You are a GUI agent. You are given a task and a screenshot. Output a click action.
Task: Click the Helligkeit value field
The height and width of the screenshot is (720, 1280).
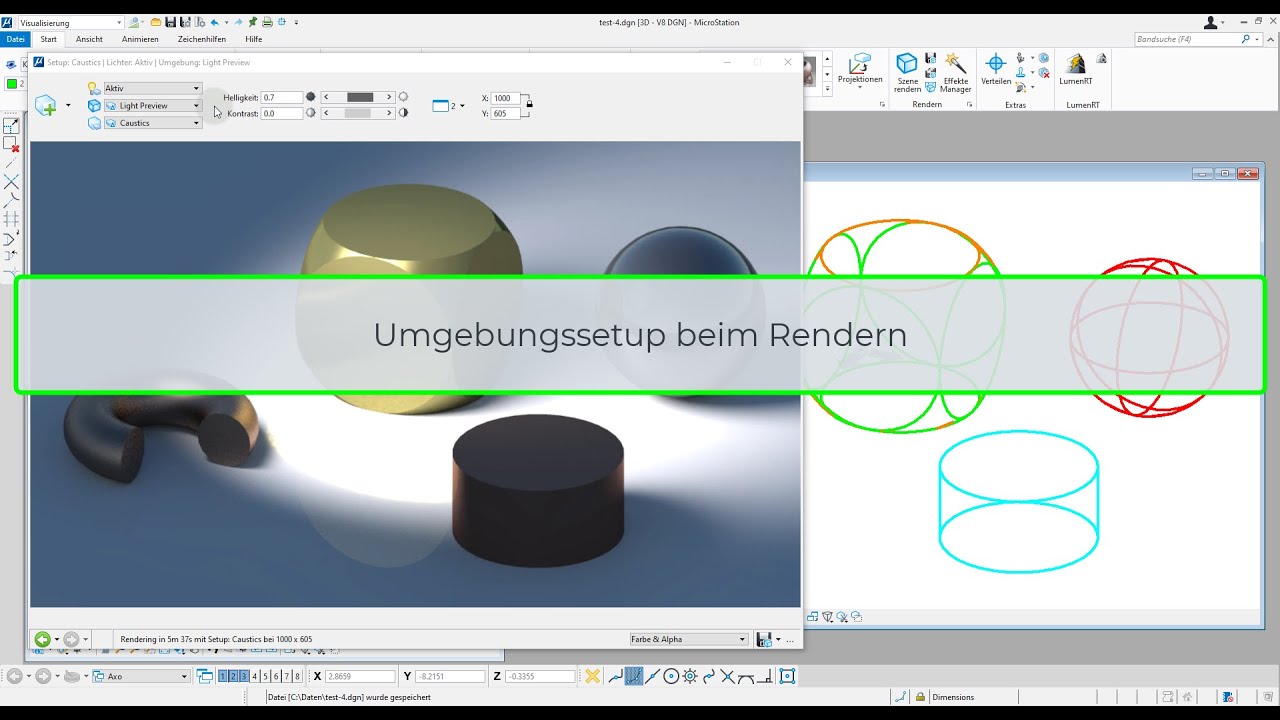tap(282, 97)
